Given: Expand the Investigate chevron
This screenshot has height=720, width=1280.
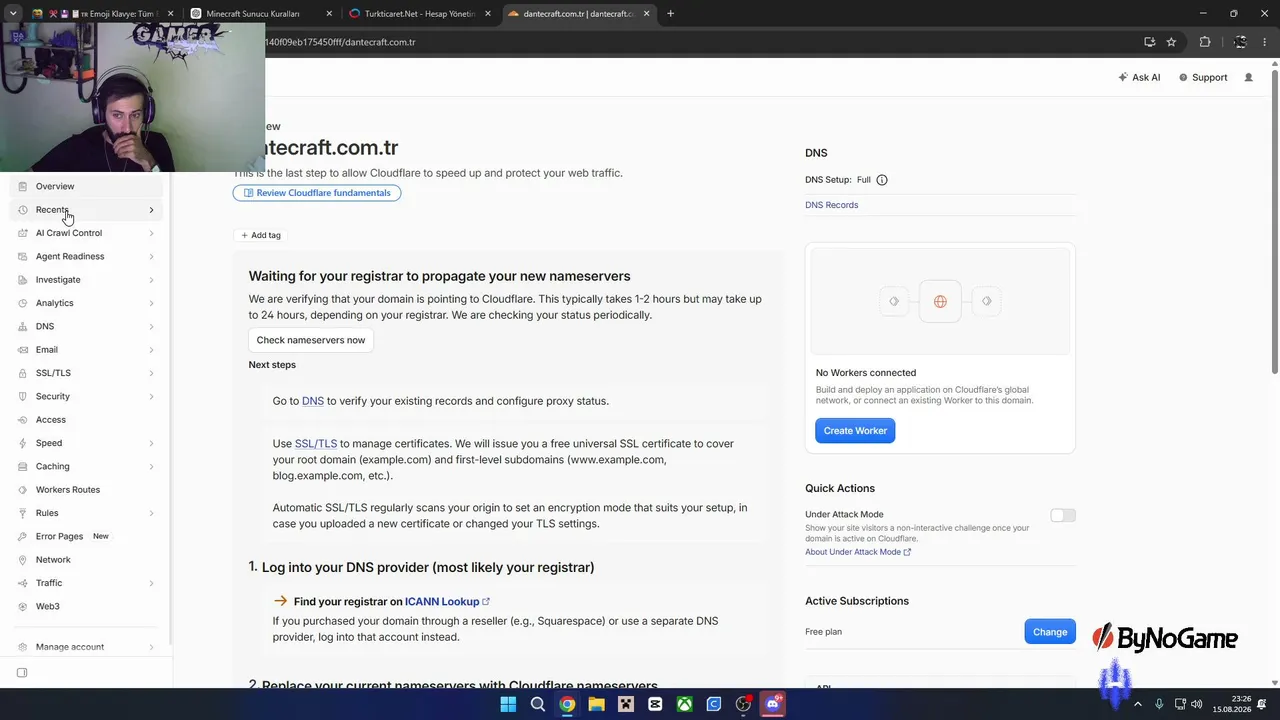Looking at the screenshot, I should coord(151,280).
